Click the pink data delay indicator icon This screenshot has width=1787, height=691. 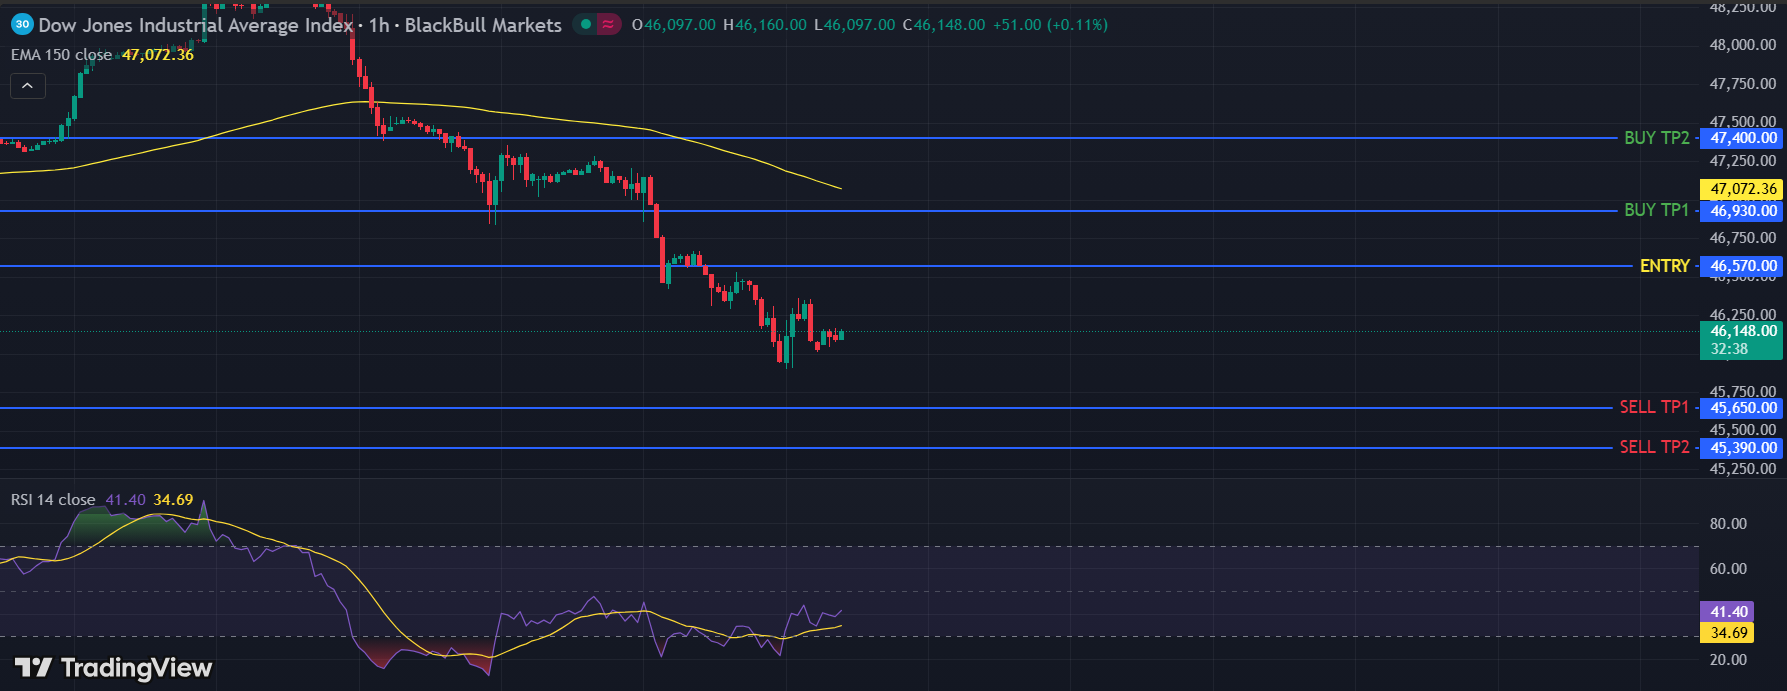(608, 25)
